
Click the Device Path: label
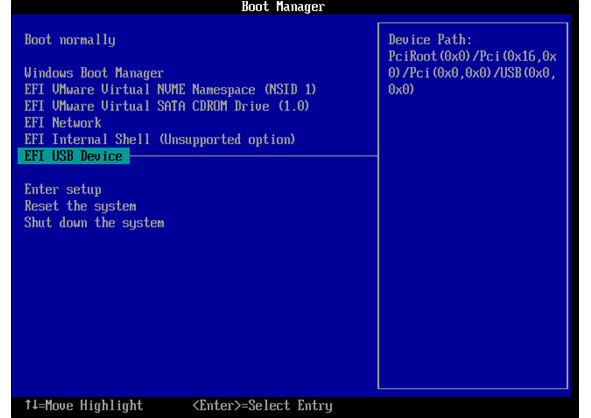point(430,40)
